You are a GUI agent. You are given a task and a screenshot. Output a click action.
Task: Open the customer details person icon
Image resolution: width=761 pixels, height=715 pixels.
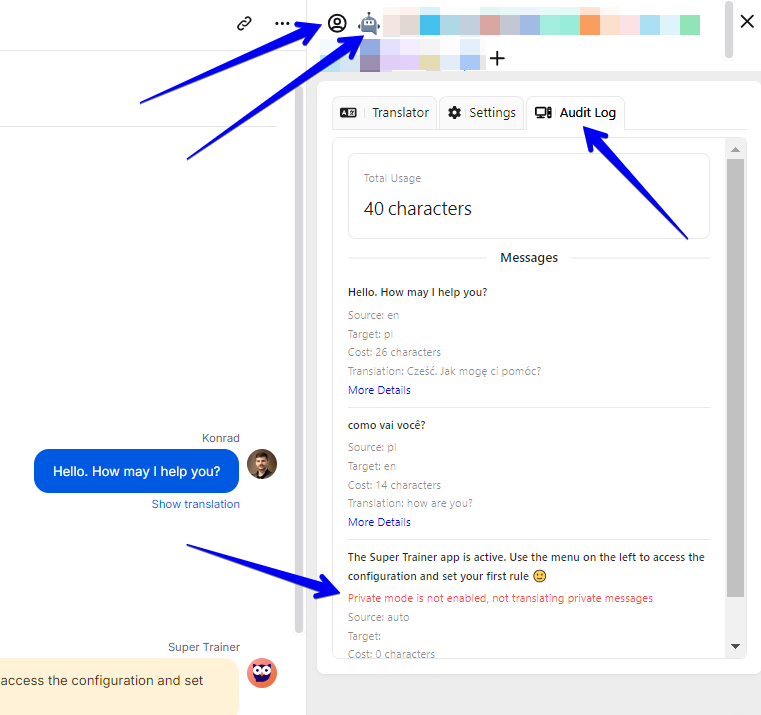337,23
